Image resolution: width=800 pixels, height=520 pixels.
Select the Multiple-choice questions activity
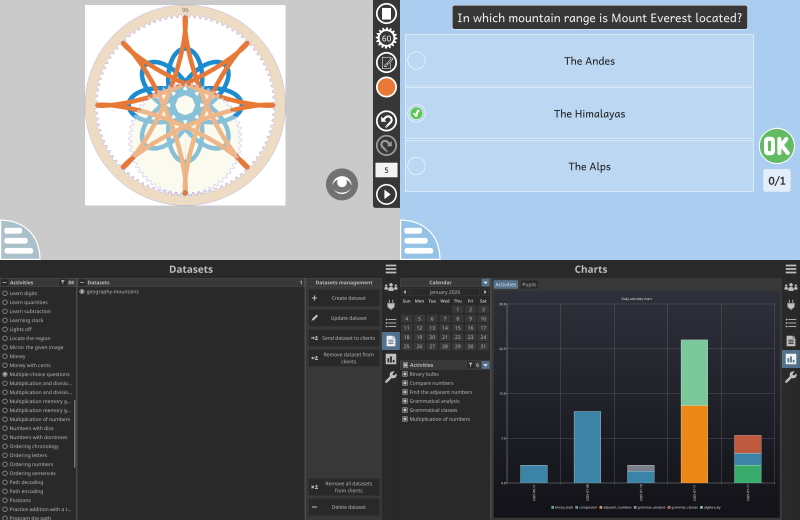pyautogui.click(x=38, y=374)
